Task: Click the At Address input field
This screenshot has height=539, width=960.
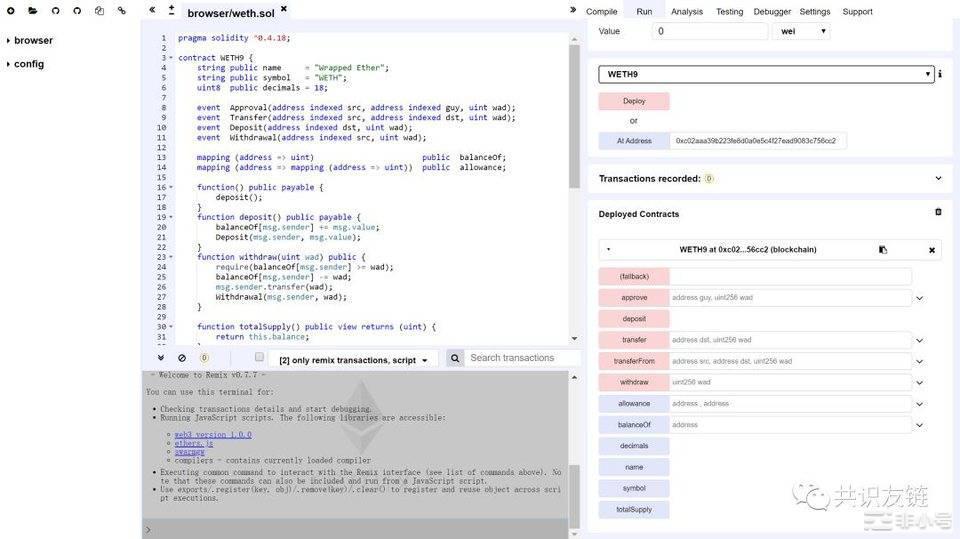Action: [x=758, y=141]
